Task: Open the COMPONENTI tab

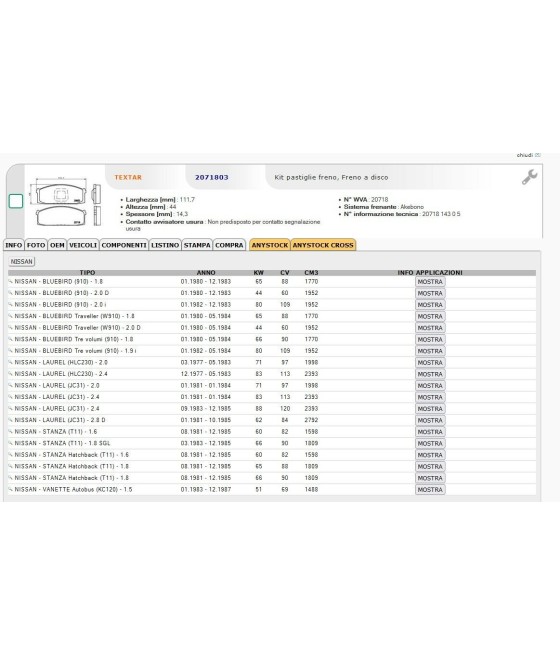Action: pyautogui.click(x=124, y=245)
